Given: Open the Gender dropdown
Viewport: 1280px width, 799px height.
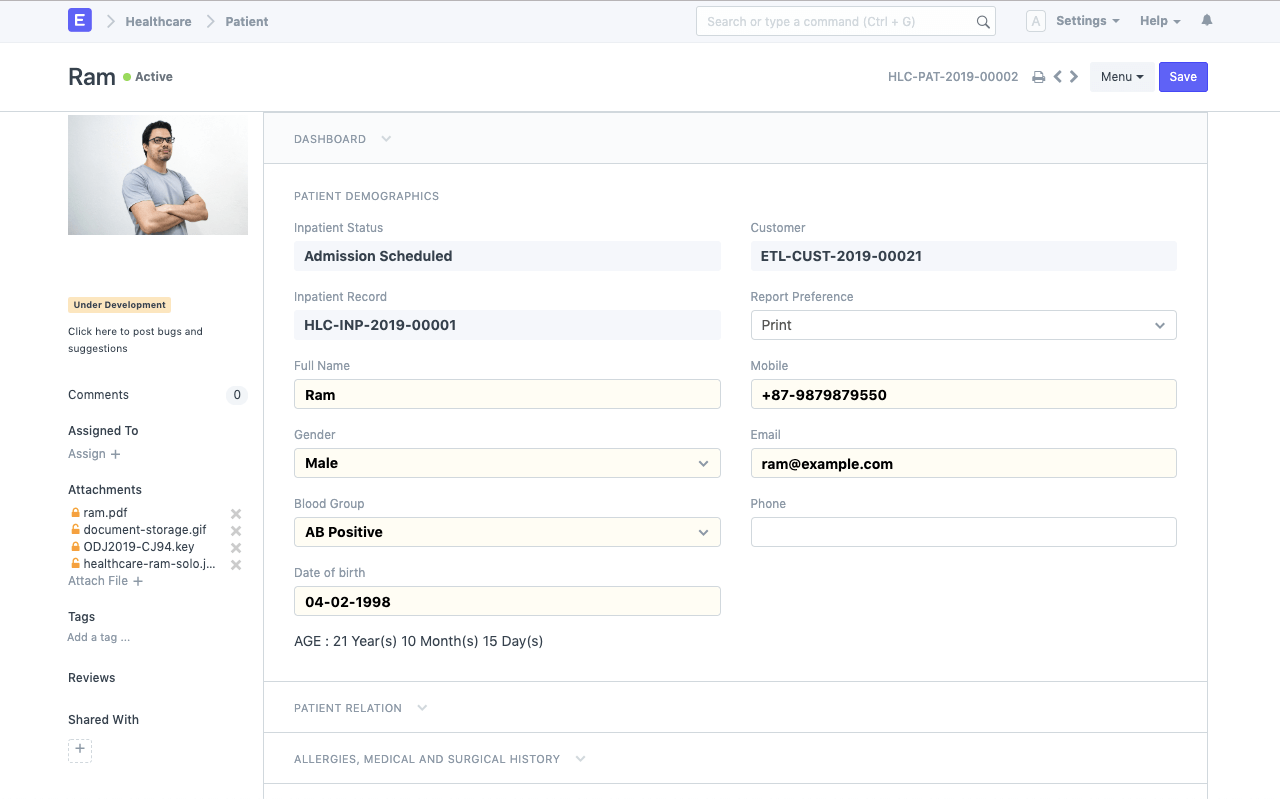Looking at the screenshot, I should (507, 463).
